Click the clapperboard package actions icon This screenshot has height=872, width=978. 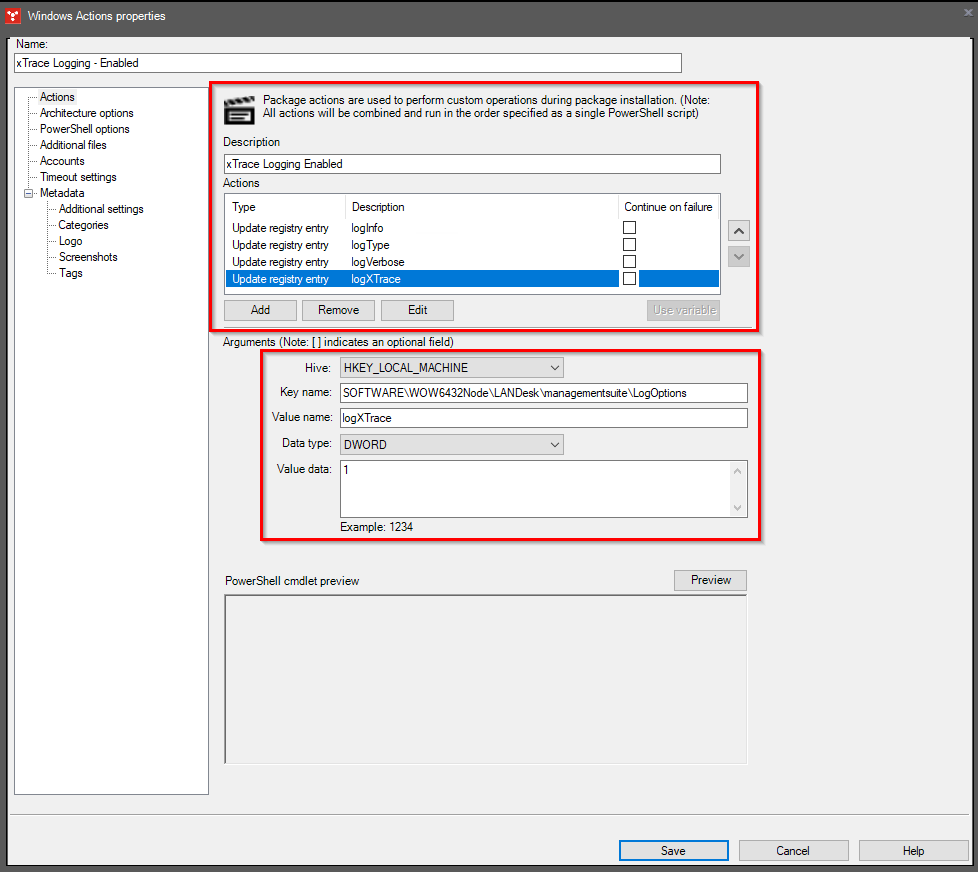click(x=239, y=108)
